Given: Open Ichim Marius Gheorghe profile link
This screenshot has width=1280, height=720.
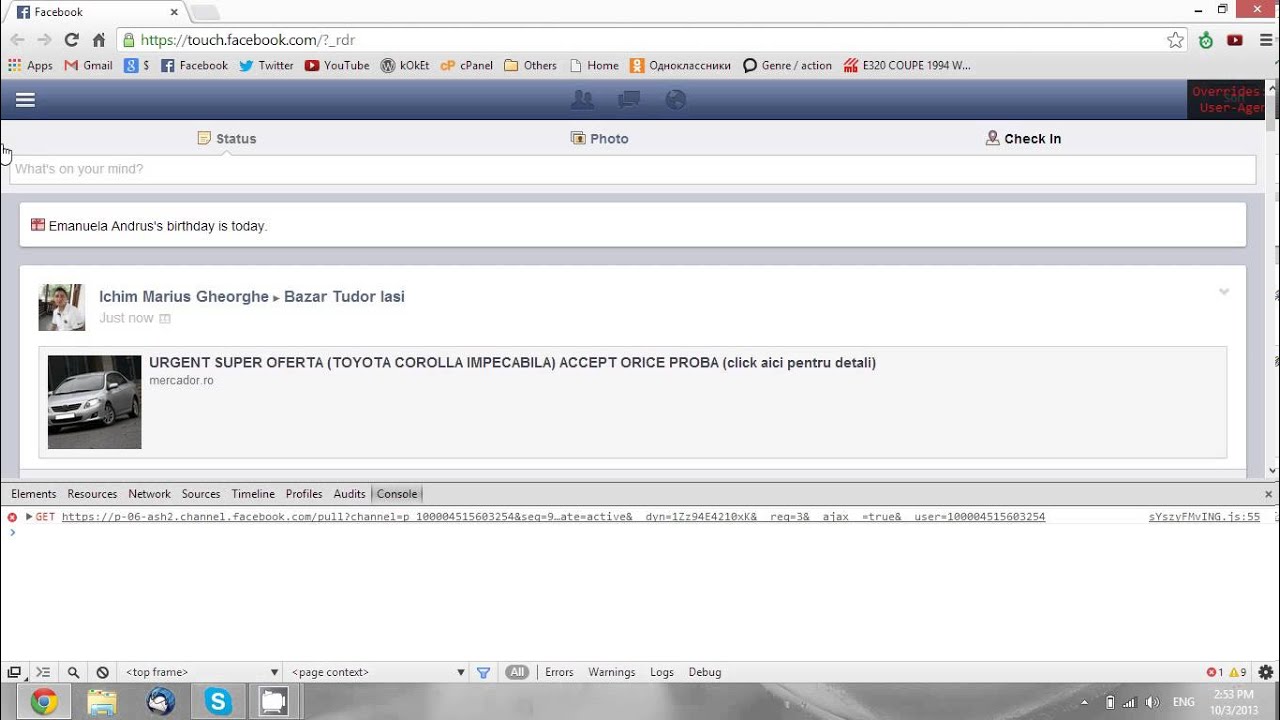Looking at the screenshot, I should click(184, 297).
